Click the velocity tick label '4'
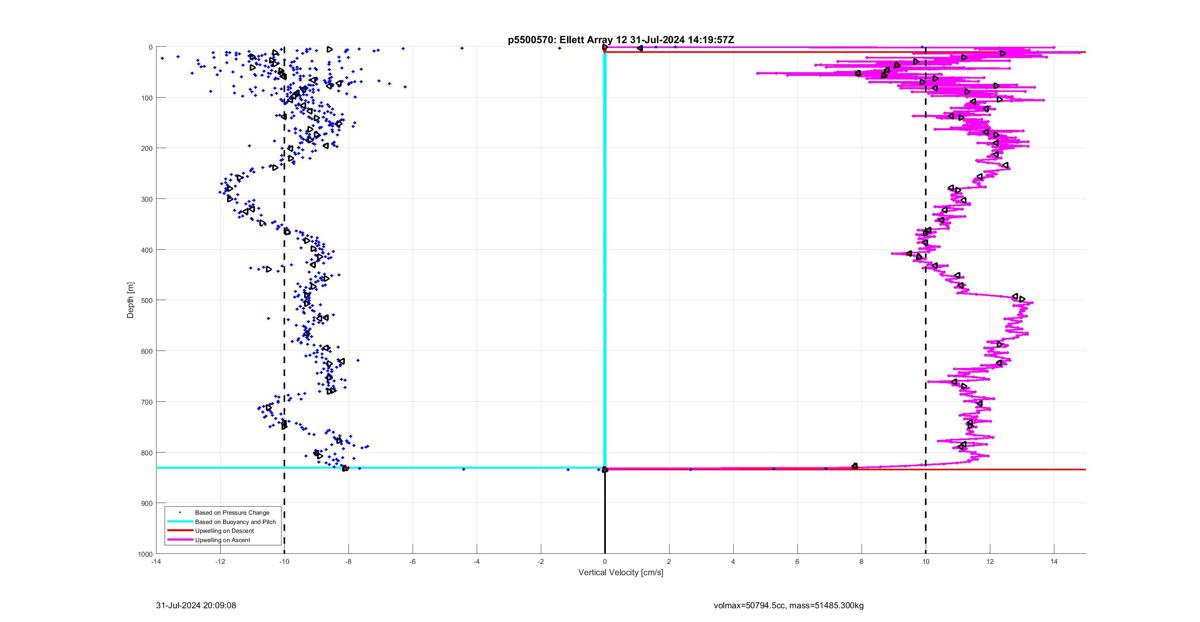The height and width of the screenshot is (622, 1200). coord(733,562)
